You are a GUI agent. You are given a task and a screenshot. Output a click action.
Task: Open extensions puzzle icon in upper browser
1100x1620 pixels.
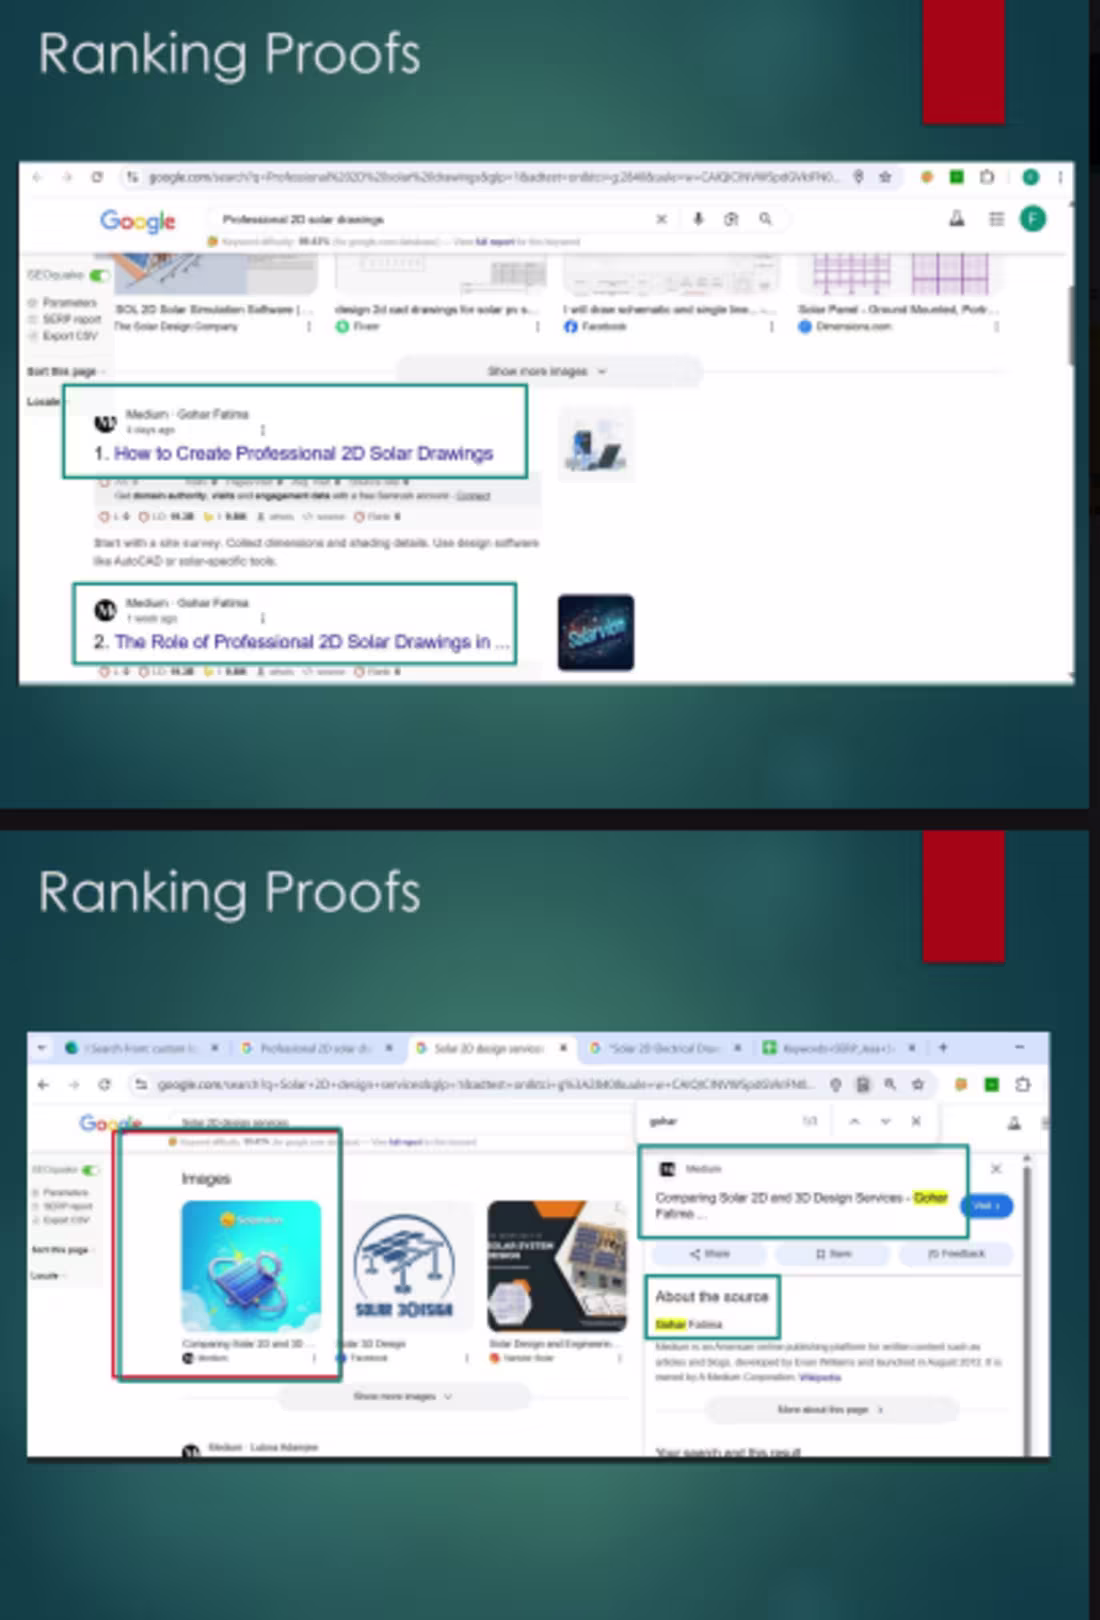point(987,177)
